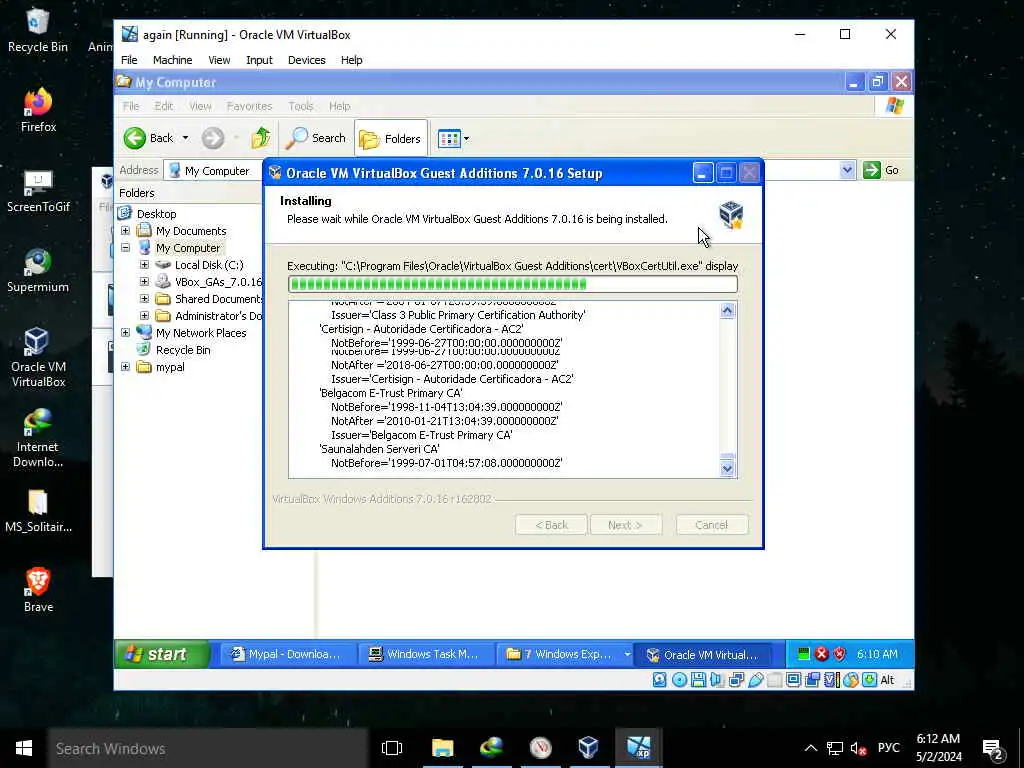Viewport: 1024px width, 768px height.
Task: Open Back button history dropdown arrow
Action: pyautogui.click(x=185, y=138)
